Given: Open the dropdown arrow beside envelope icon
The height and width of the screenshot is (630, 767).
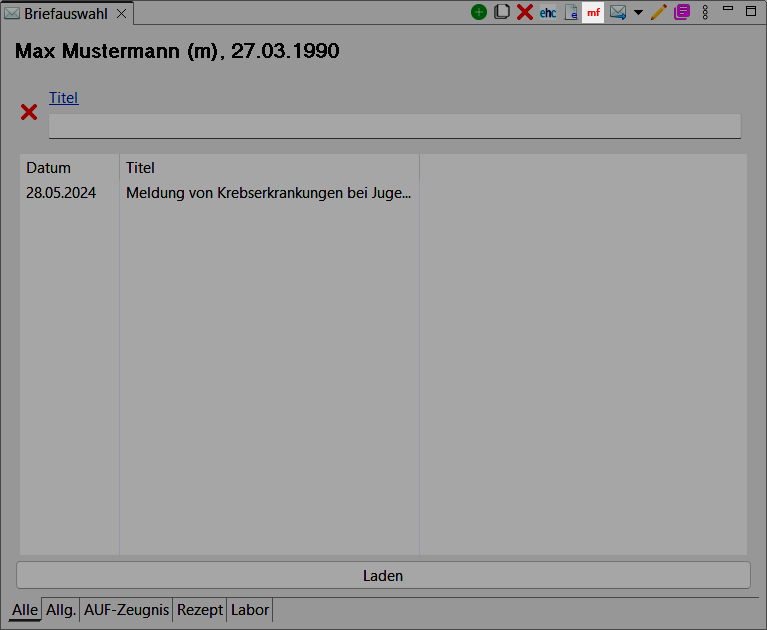Looking at the screenshot, I should click(x=638, y=13).
